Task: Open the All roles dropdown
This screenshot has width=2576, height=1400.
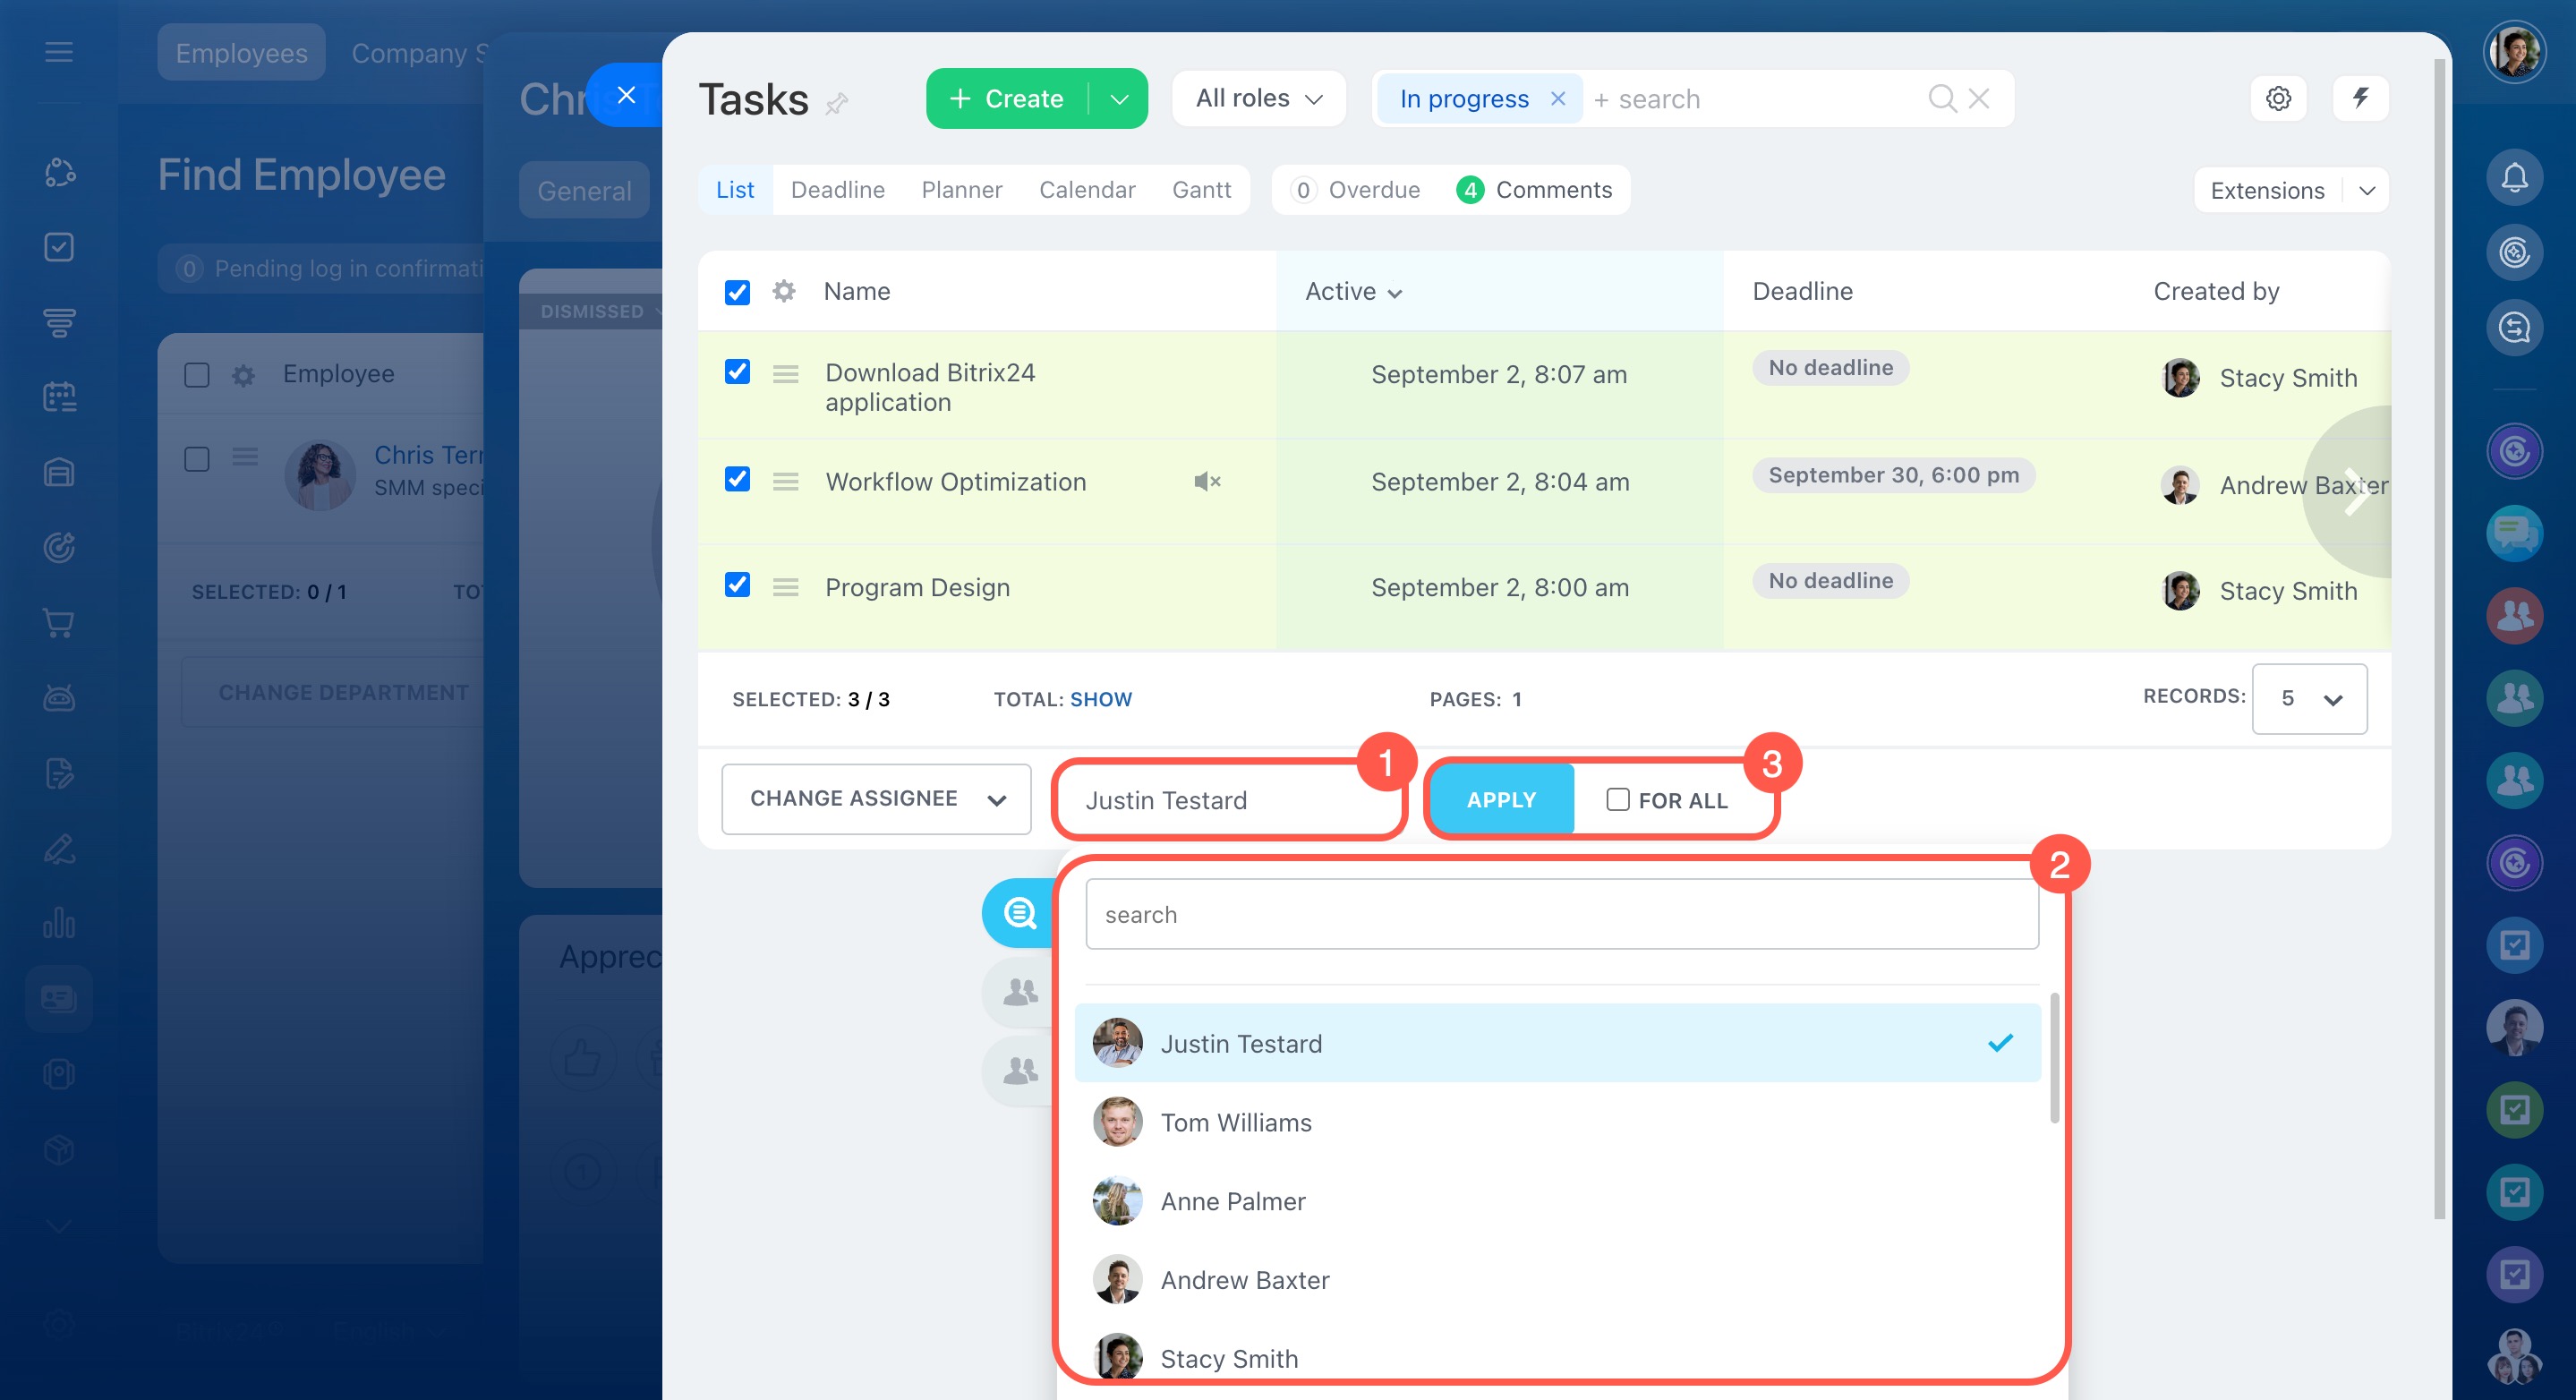Action: [1258, 98]
